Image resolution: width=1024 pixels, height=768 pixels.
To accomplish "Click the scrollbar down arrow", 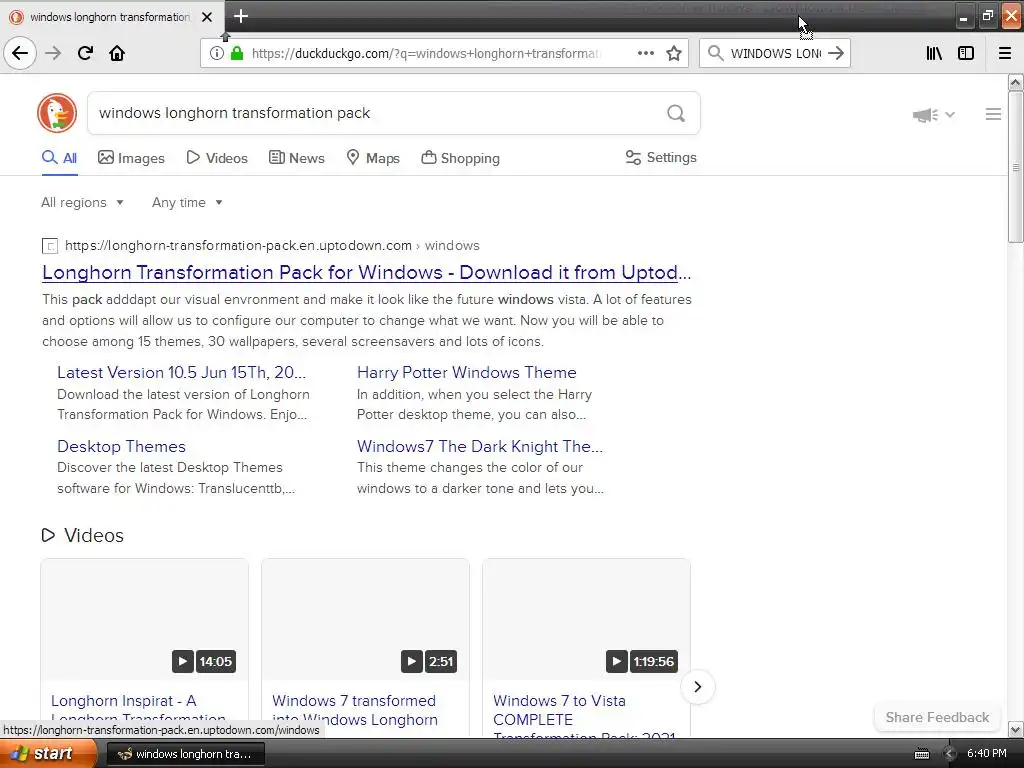I will pyautogui.click(x=1015, y=729).
